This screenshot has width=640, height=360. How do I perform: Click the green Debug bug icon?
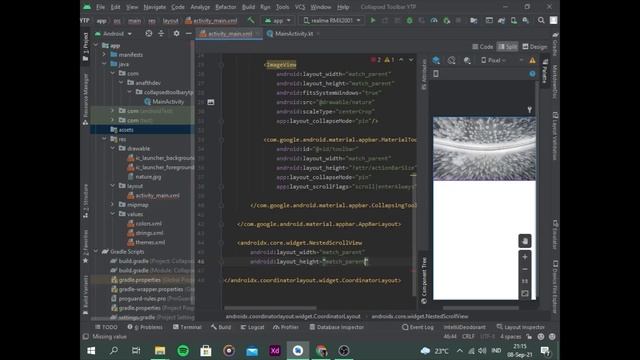[x=409, y=20]
